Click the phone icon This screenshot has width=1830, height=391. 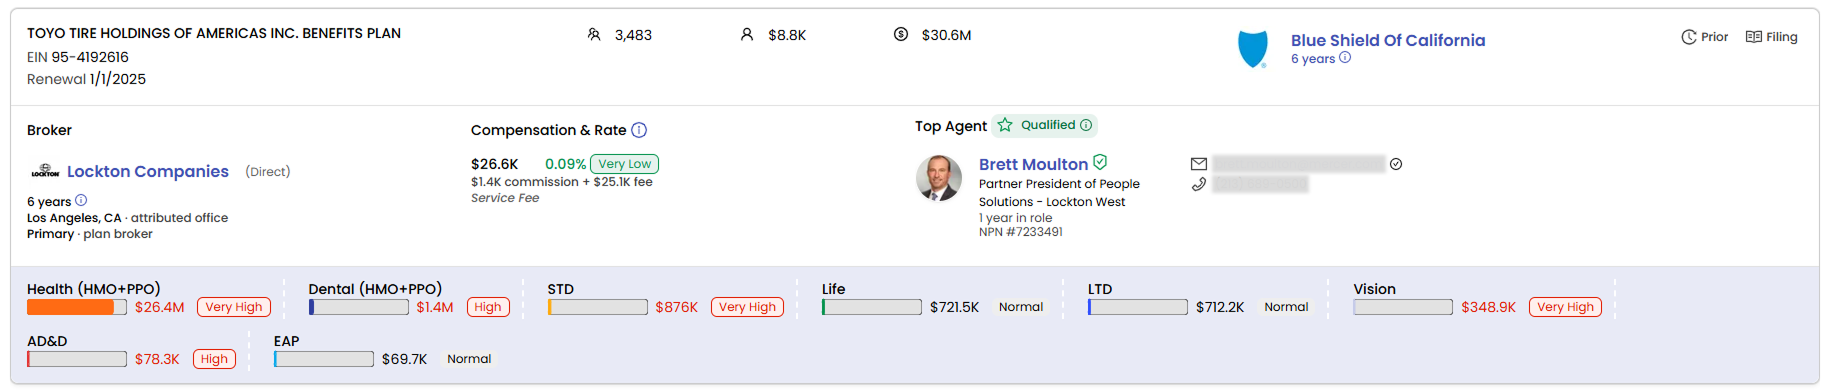tap(1198, 184)
